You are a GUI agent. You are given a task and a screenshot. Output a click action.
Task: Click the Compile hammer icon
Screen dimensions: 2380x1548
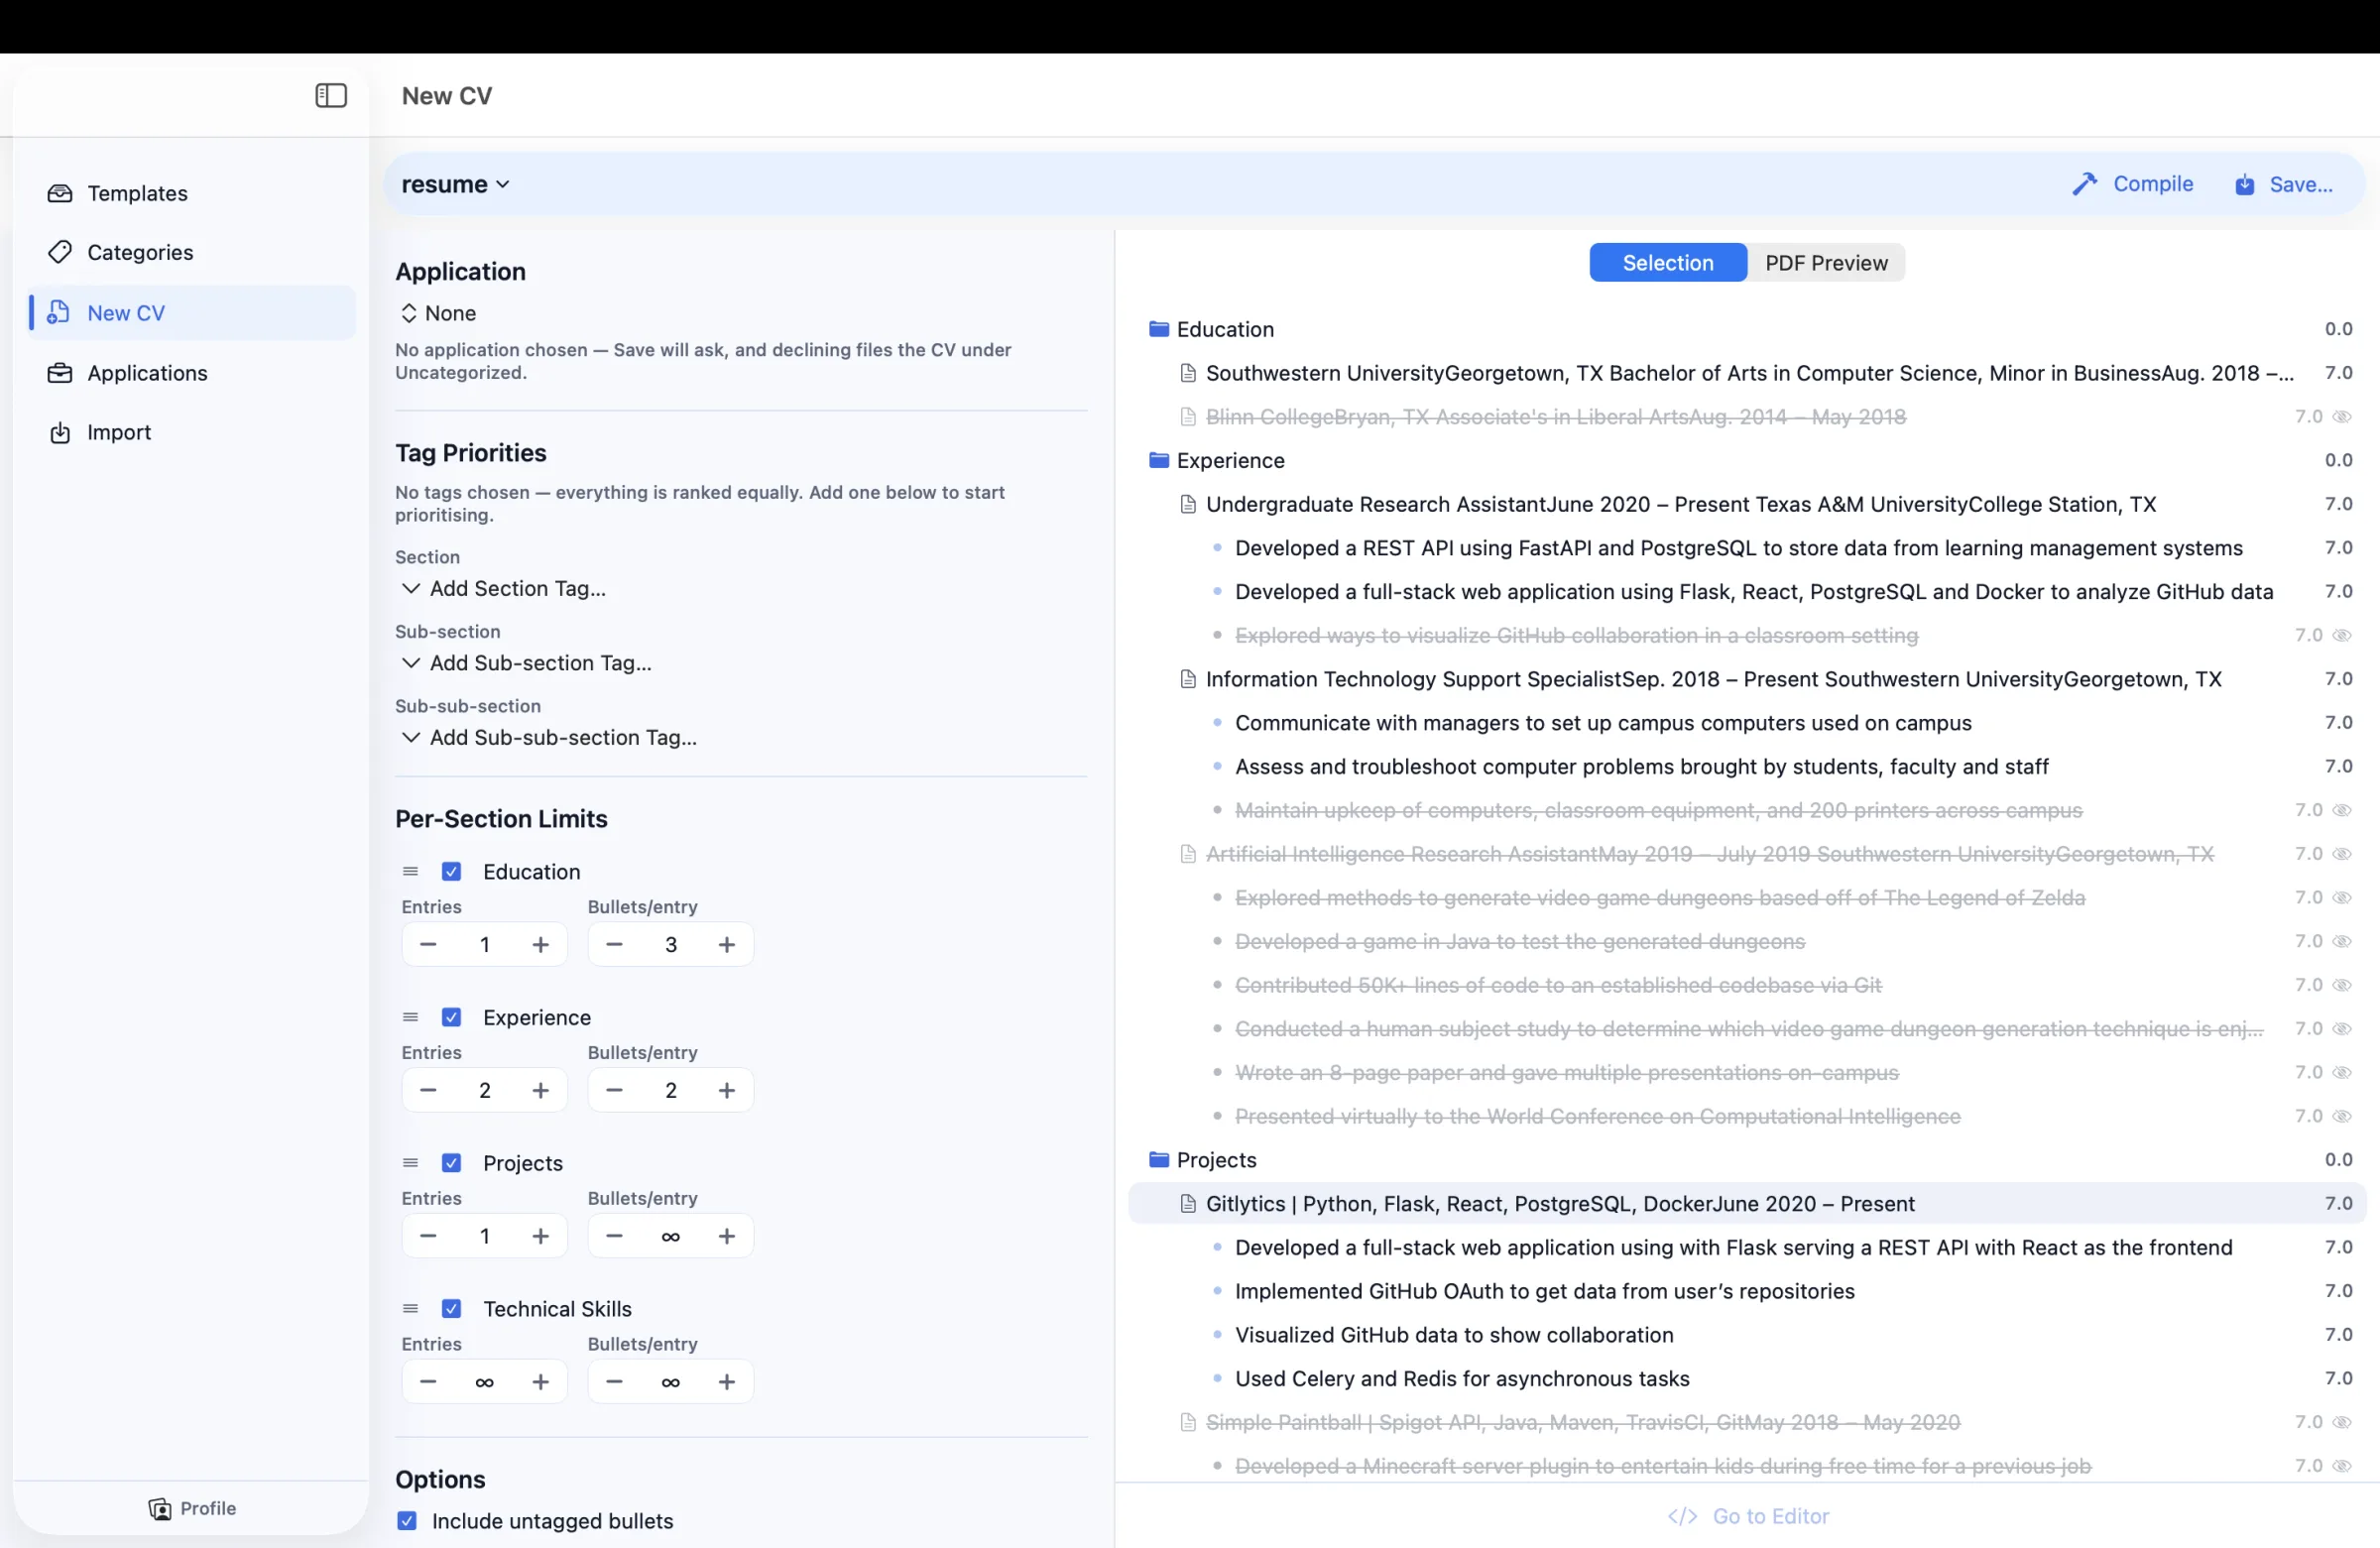tap(2084, 184)
